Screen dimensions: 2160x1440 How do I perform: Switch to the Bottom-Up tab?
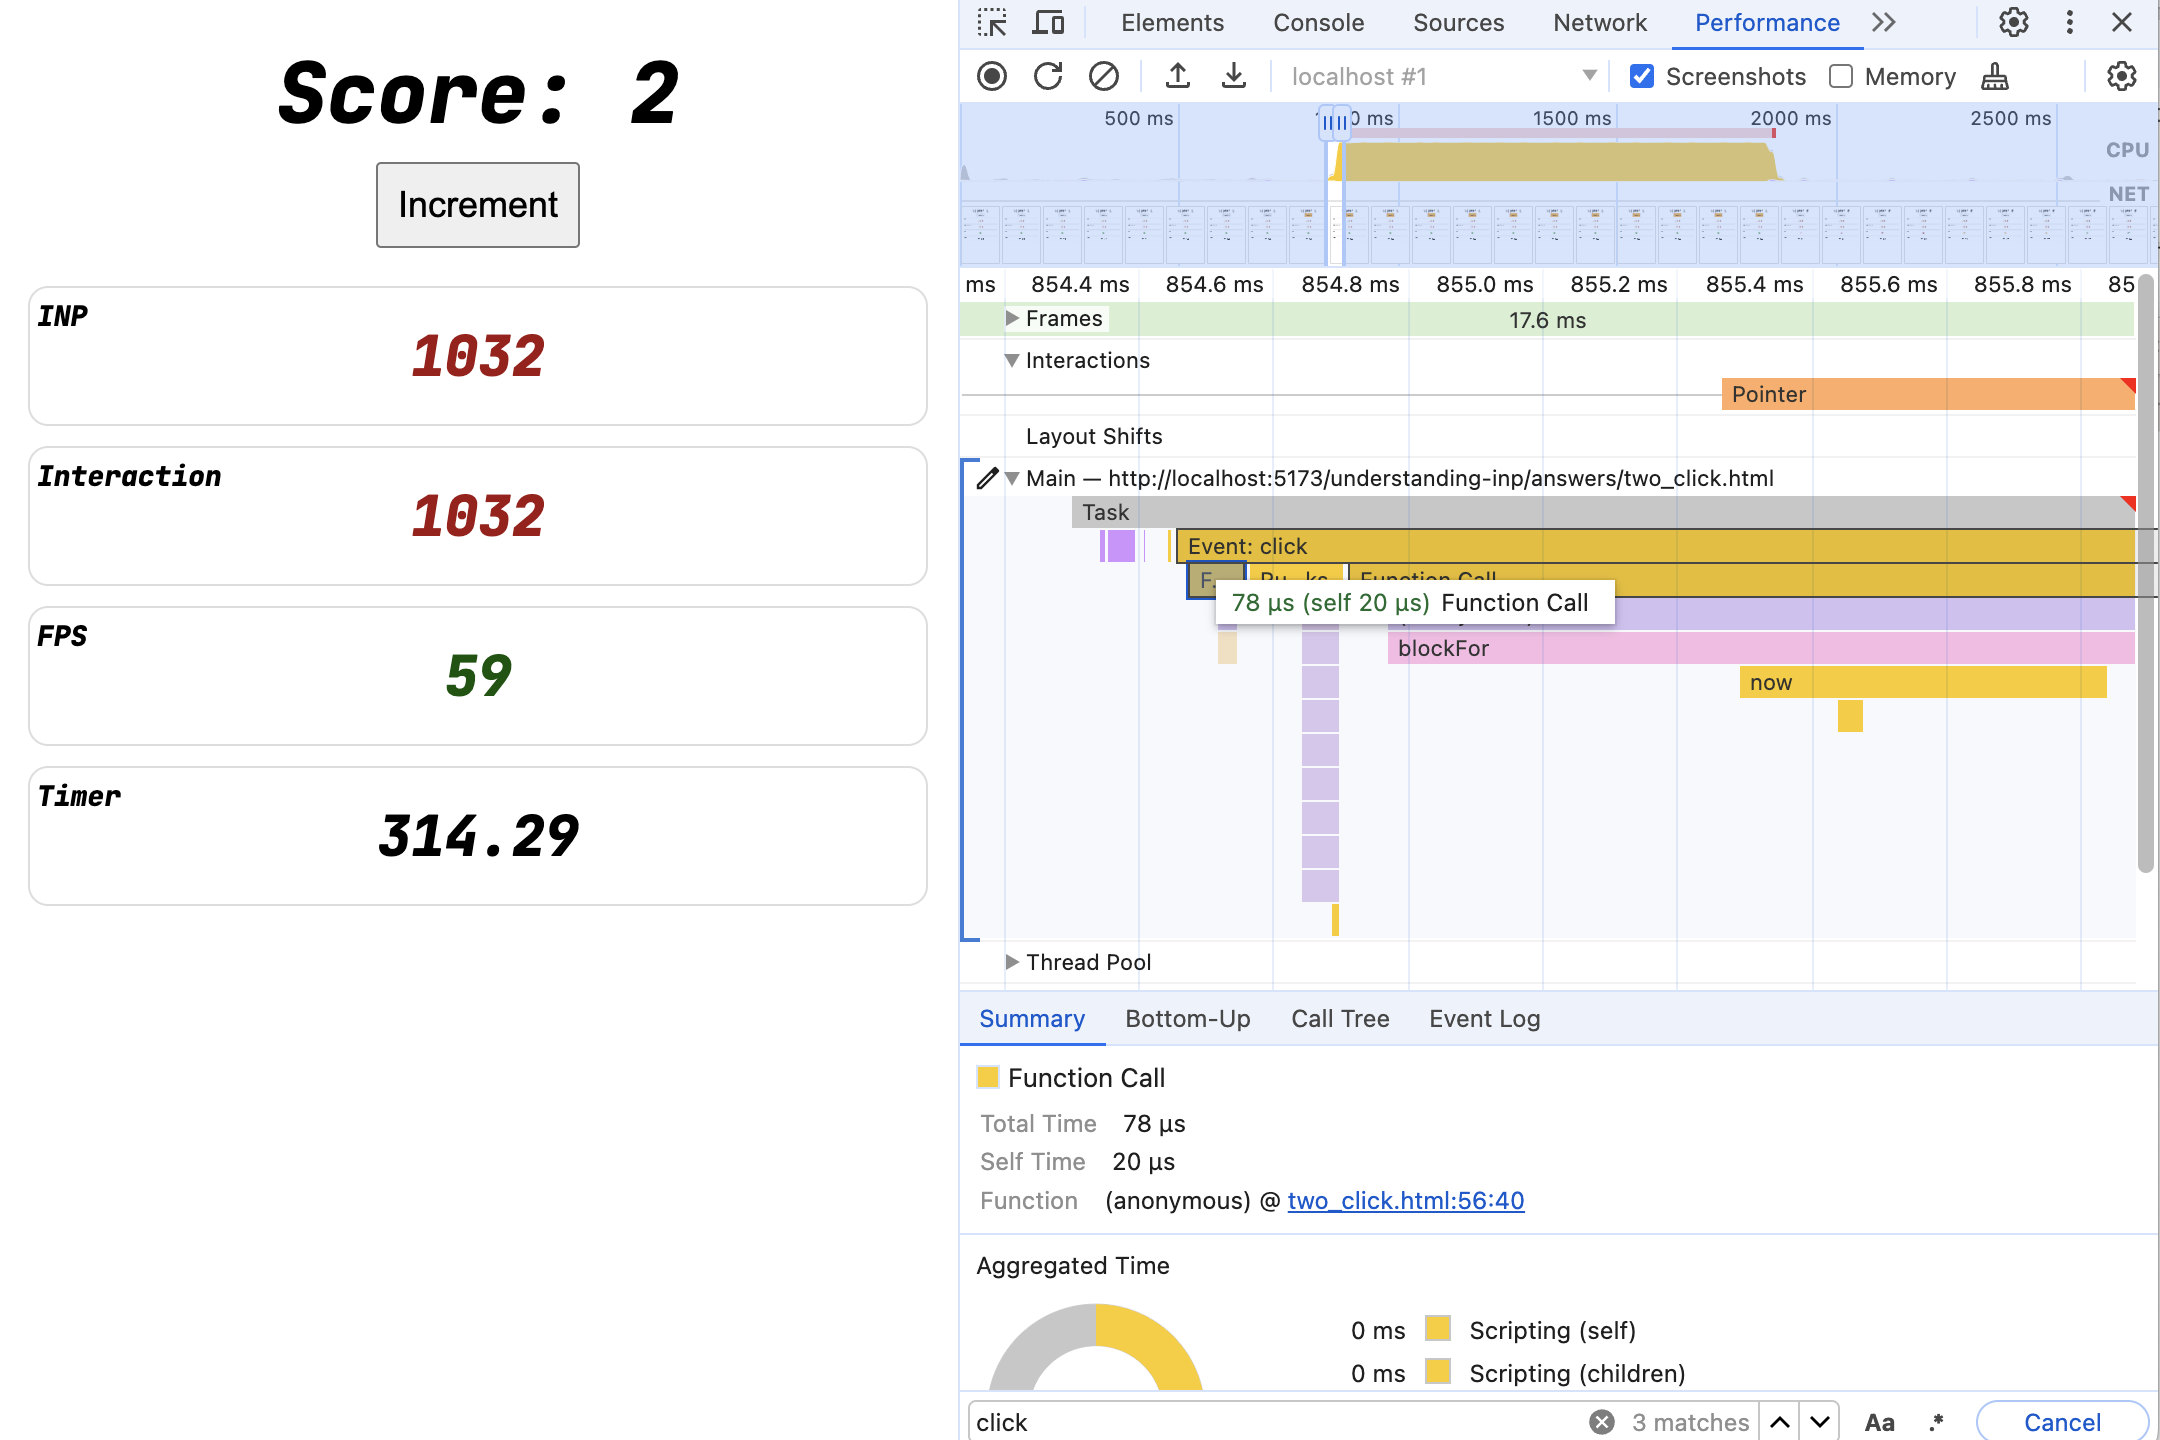(1189, 1017)
